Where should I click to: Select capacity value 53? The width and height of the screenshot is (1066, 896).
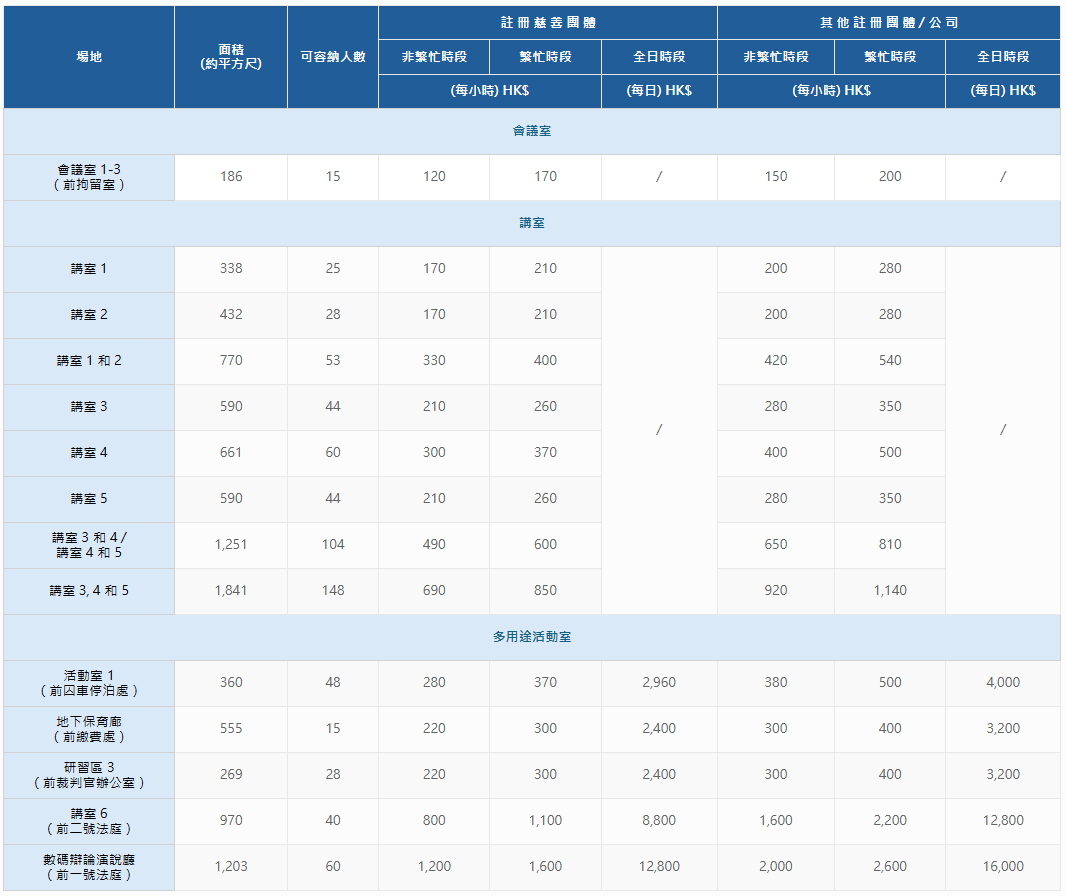tap(333, 360)
